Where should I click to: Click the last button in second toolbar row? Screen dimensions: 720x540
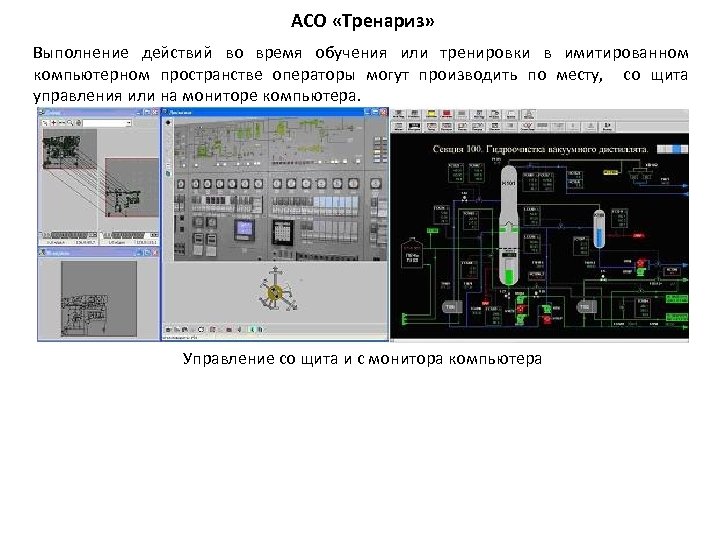(607, 126)
